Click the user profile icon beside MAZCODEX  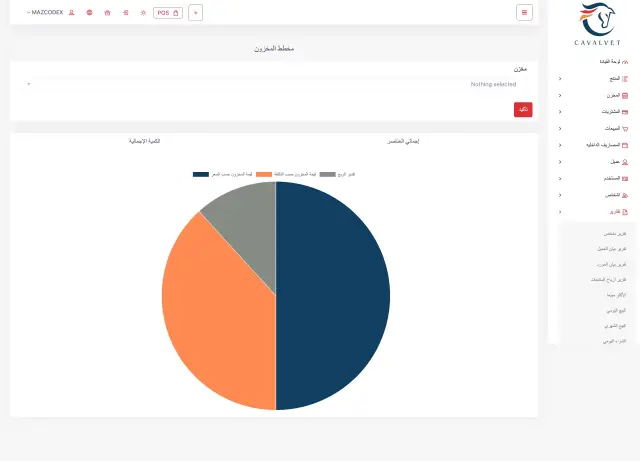[71, 13]
